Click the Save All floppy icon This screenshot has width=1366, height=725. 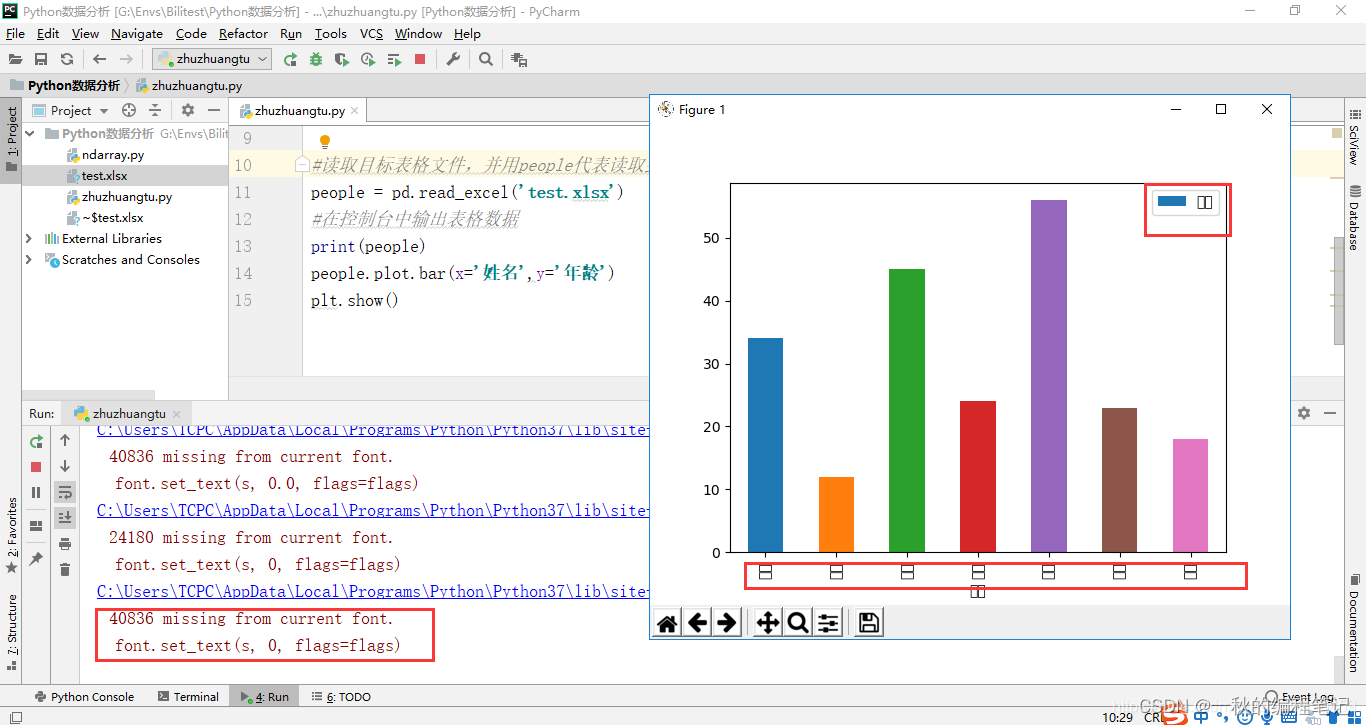(x=41, y=59)
